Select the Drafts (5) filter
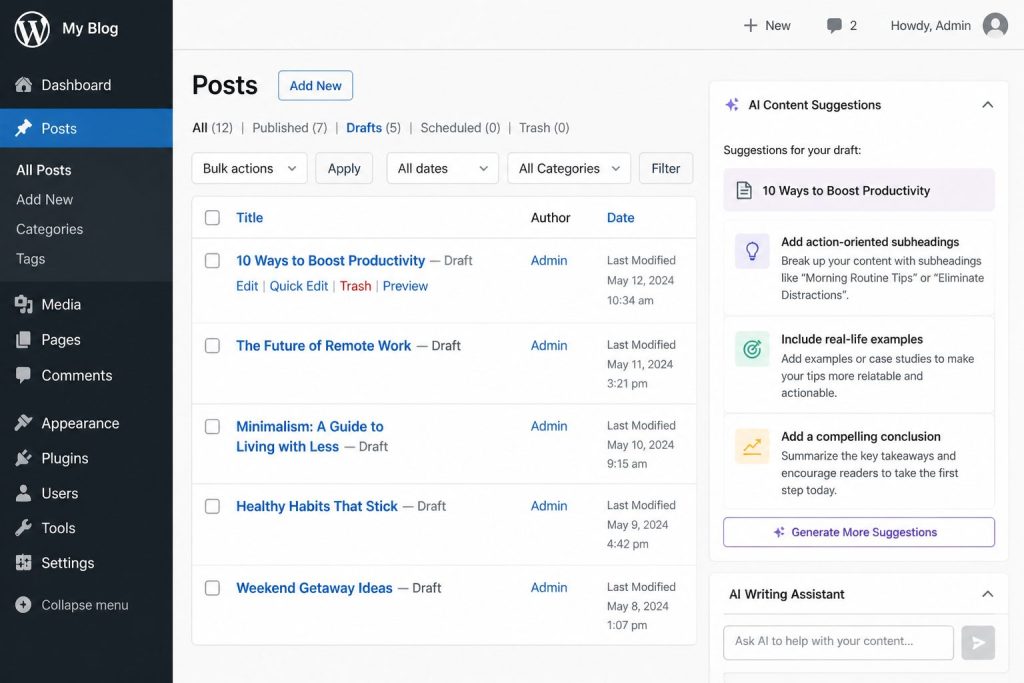Viewport: 1024px width, 683px height. point(374,127)
